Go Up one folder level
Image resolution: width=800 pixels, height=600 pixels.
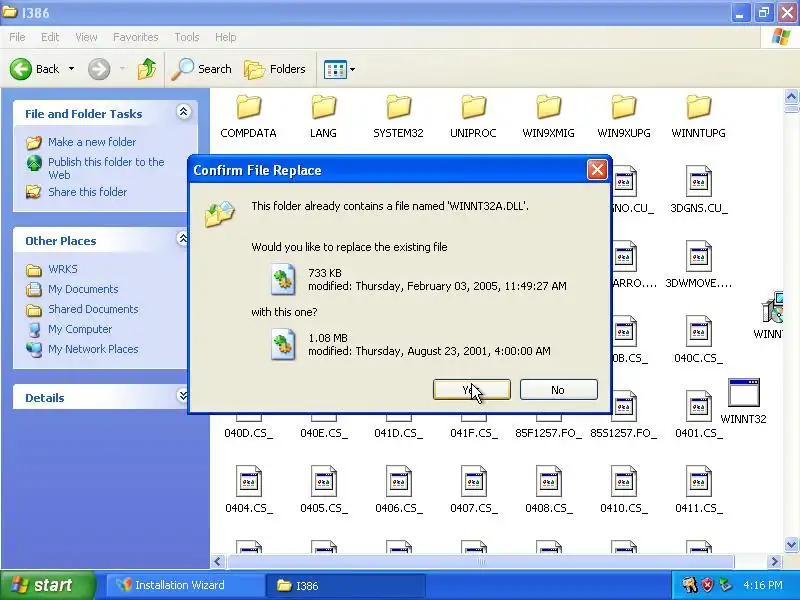pyautogui.click(x=146, y=69)
